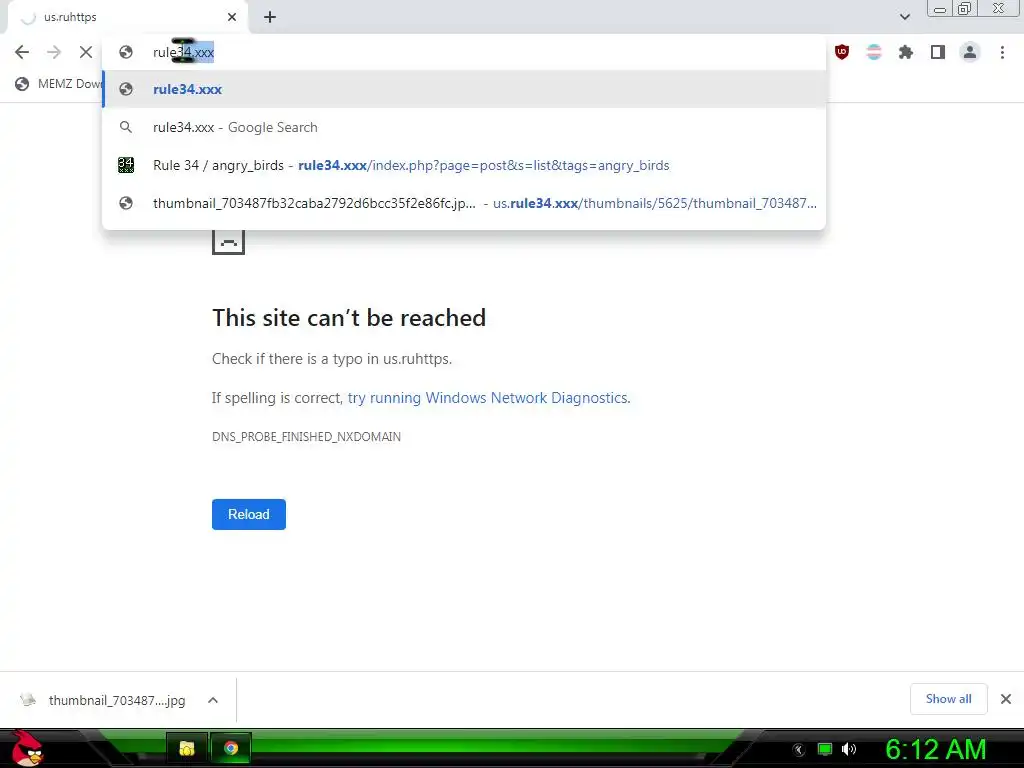1024x768 pixels.
Task: Open a new tab with plus button
Action: coord(270,17)
